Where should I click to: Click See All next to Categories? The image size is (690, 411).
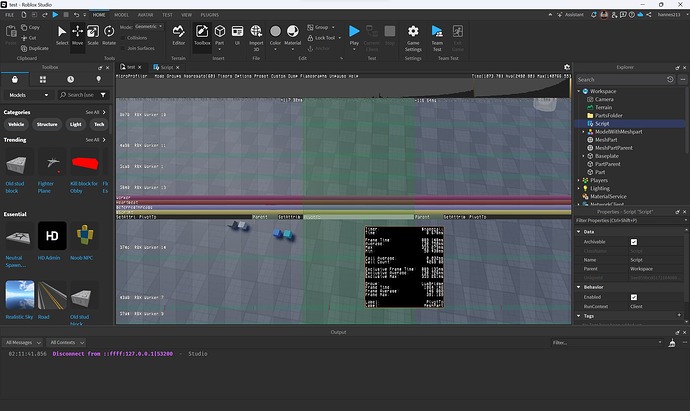(95, 112)
